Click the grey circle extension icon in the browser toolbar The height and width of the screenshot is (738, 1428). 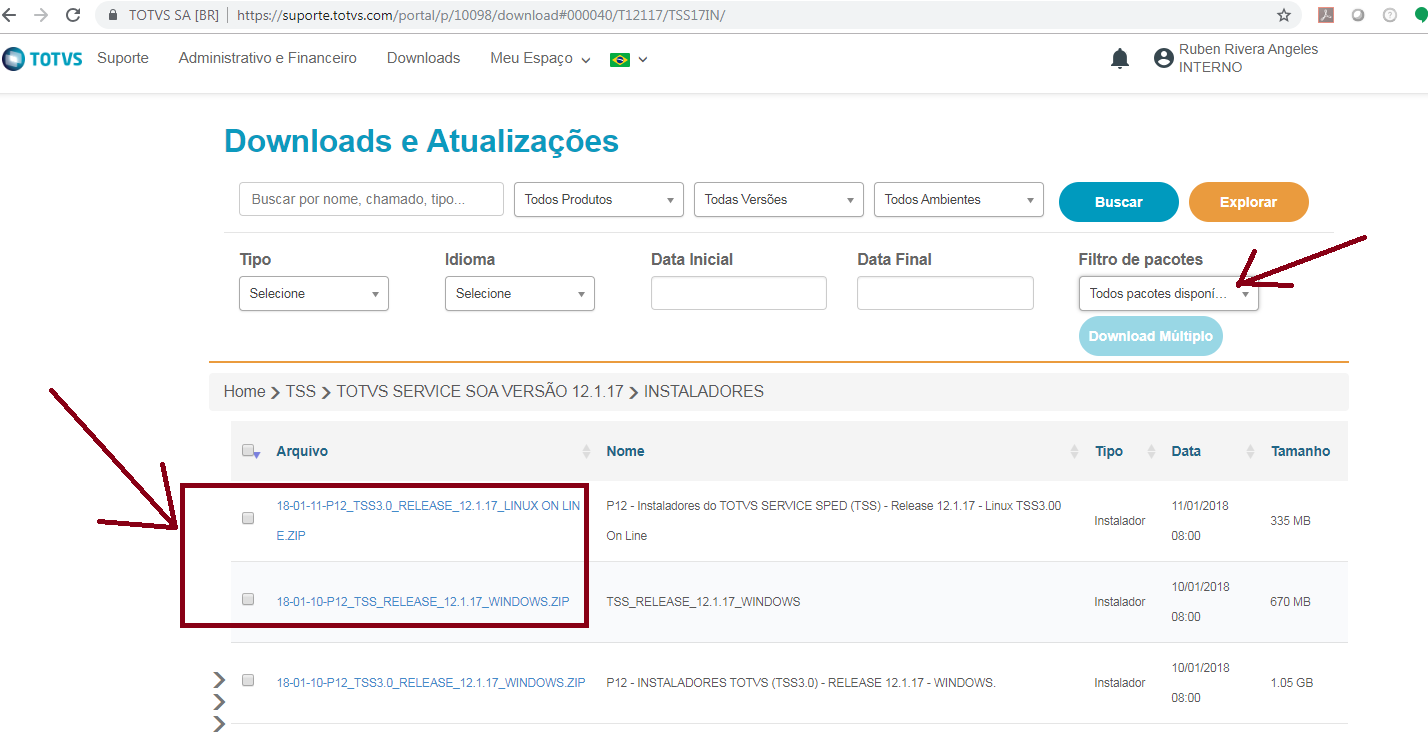[x=1358, y=15]
